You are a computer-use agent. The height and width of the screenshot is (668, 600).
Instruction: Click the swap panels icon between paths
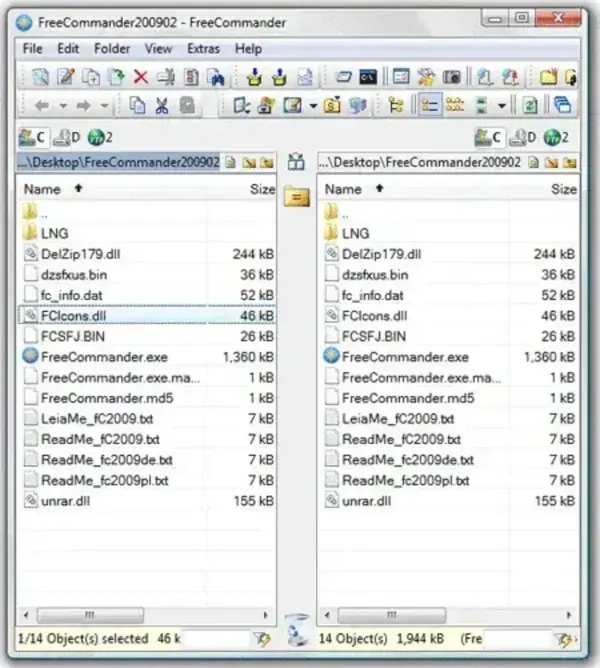click(x=296, y=162)
